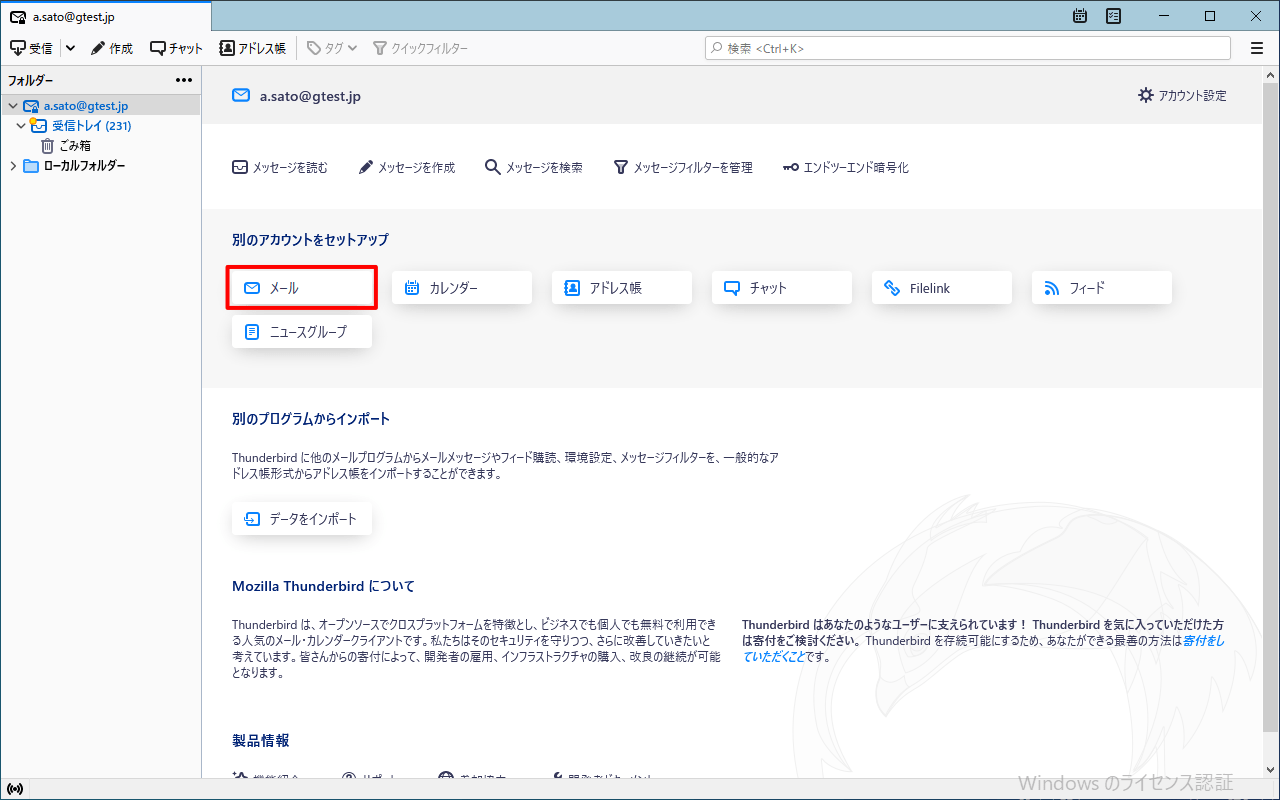Set up Filelink

pos(942,288)
